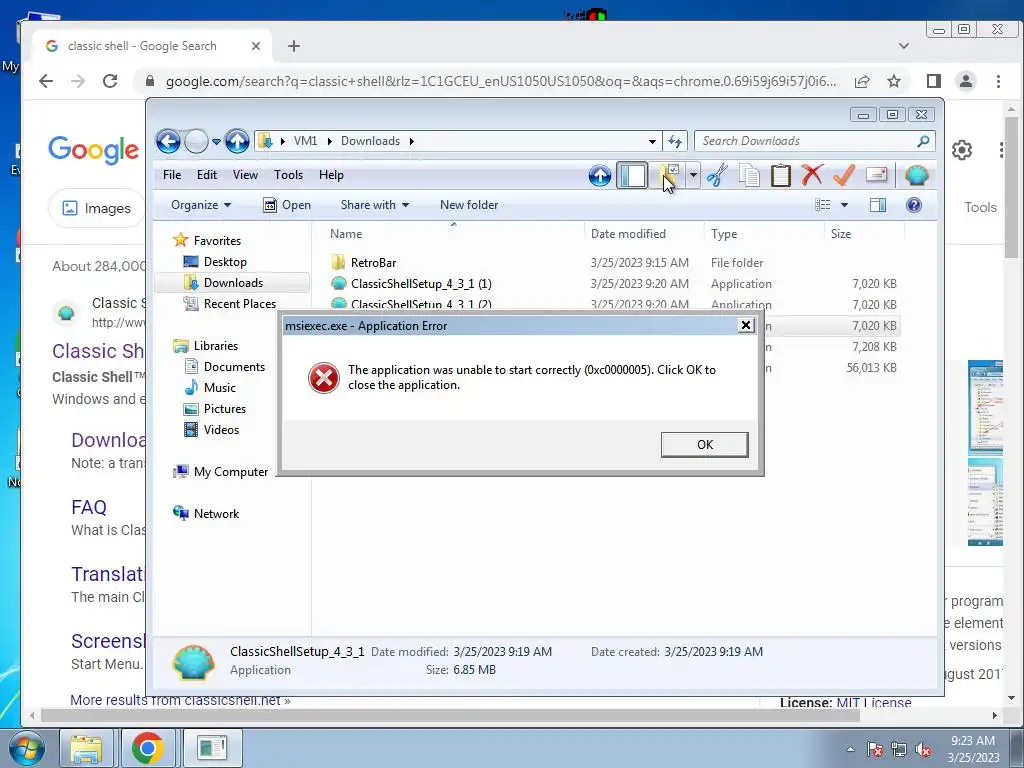Click the Action Center flag tray icon
Screen dimensions: 1024x768
point(874,749)
